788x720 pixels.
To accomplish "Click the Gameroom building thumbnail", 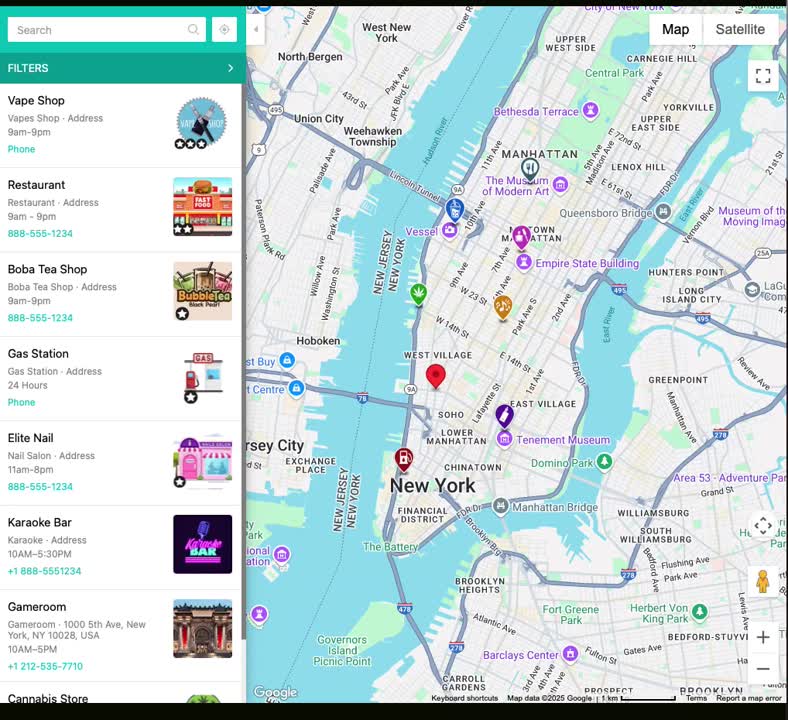I will click(x=203, y=629).
